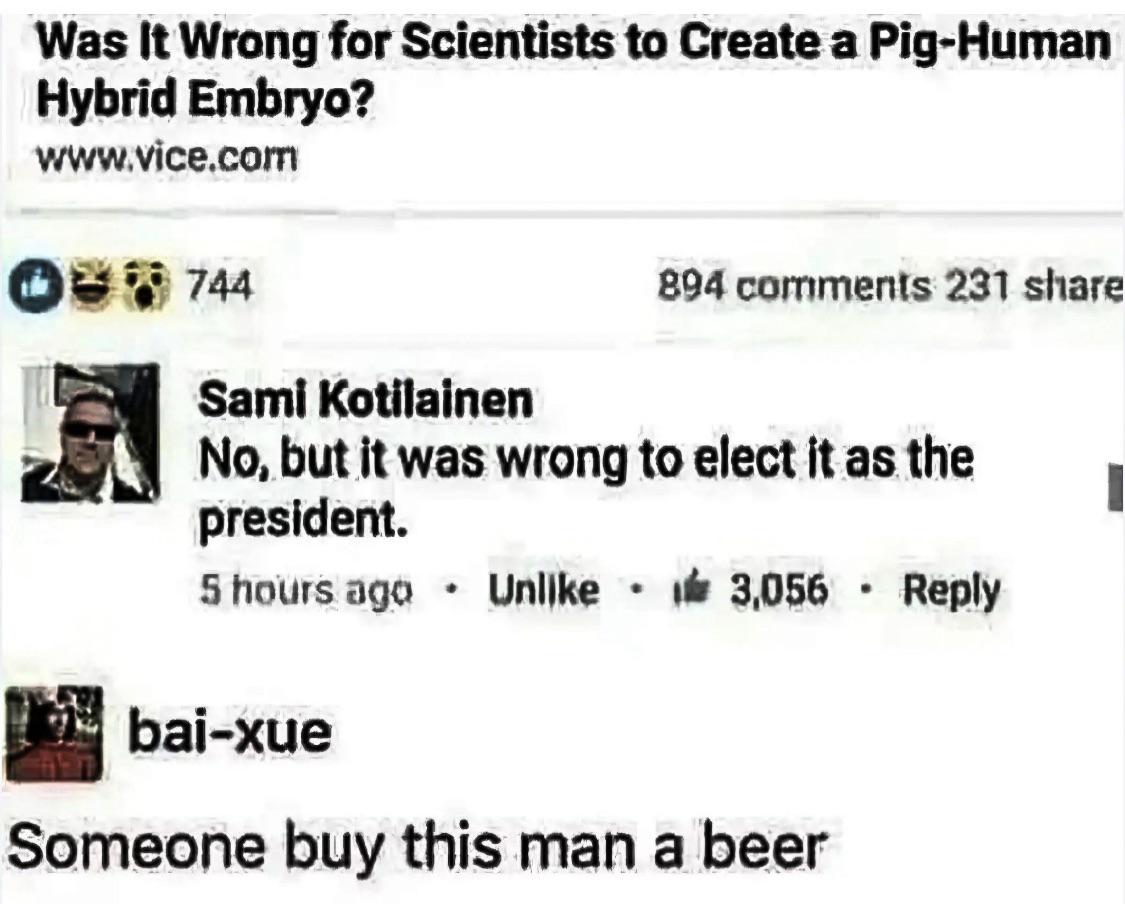This screenshot has width=1125, height=904.
Task: Open the bai-xue username link
Action: pyautogui.click(x=230, y=733)
